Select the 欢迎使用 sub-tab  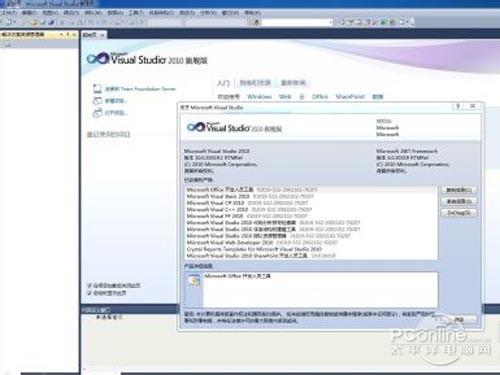(x=229, y=97)
